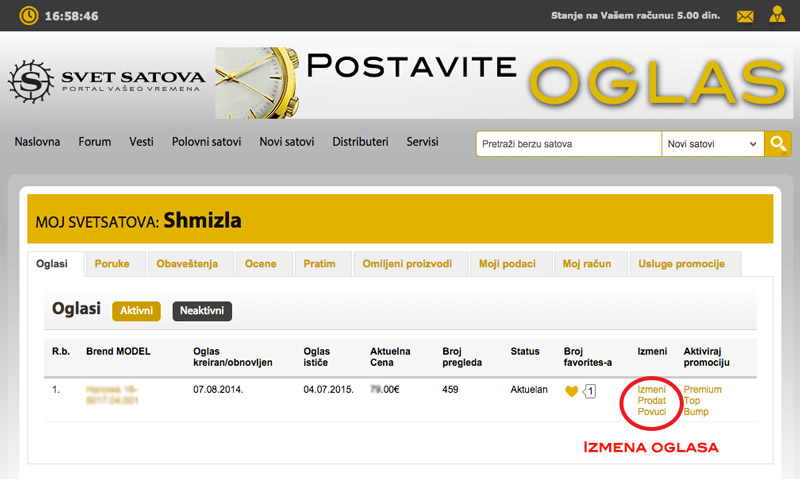Open the Novi satovi category dropdown
800x479 pixels.
pyautogui.click(x=712, y=144)
